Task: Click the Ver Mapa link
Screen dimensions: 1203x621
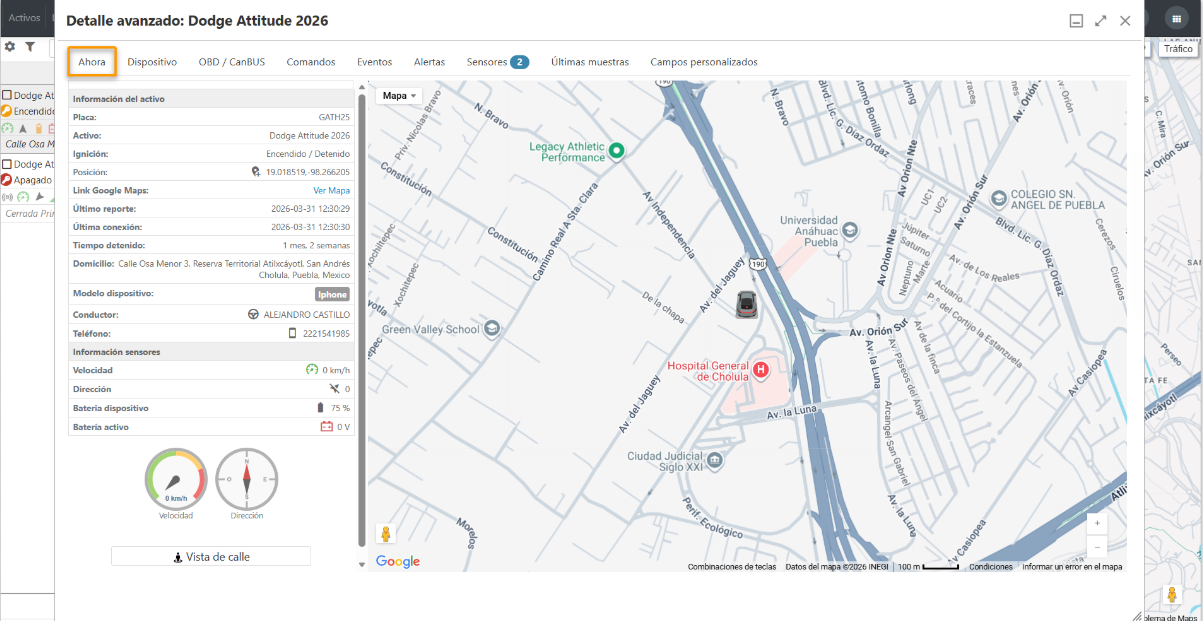Action: click(332, 191)
